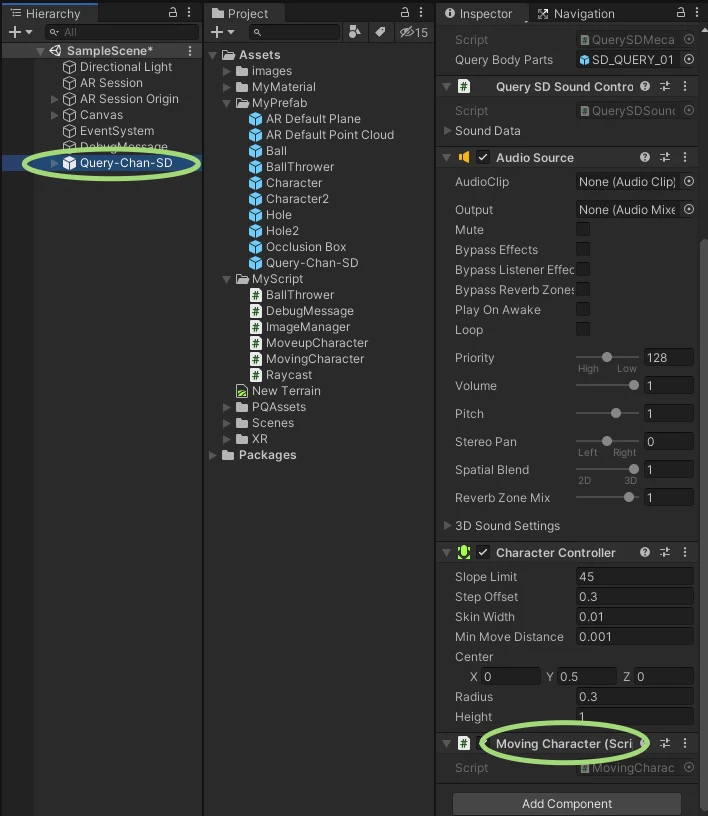Open Moving Character script component menu
The height and width of the screenshot is (816, 708).
pos(685,743)
